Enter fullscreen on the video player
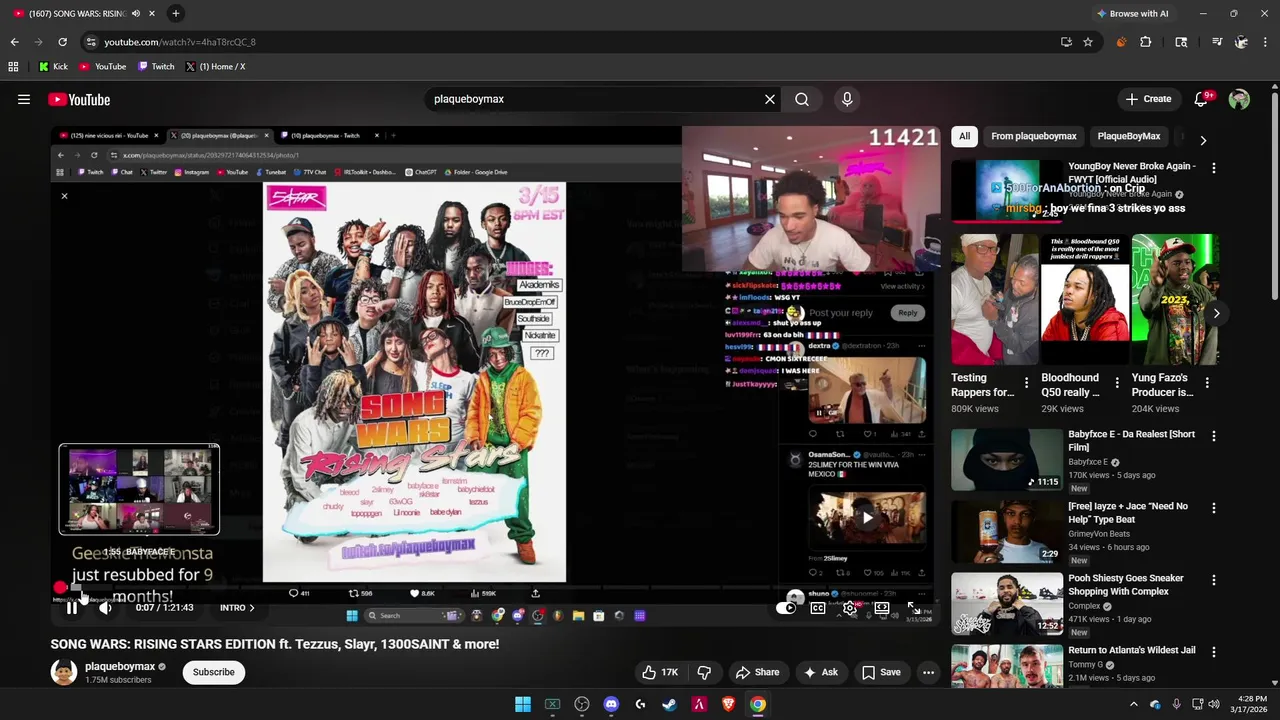The height and width of the screenshot is (720, 1280). [x=914, y=607]
